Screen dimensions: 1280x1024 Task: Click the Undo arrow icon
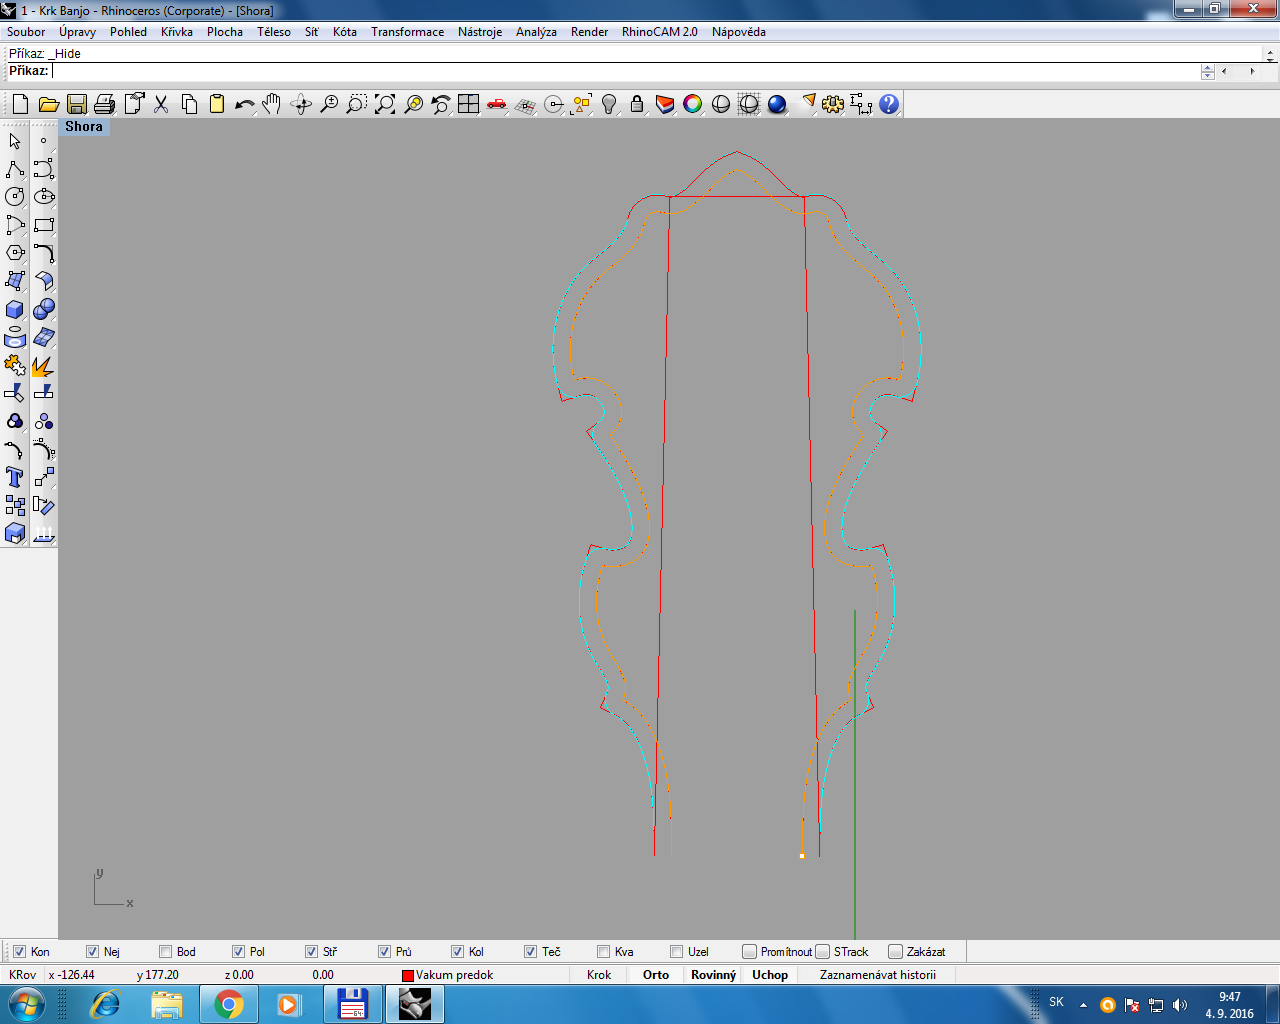click(x=244, y=104)
